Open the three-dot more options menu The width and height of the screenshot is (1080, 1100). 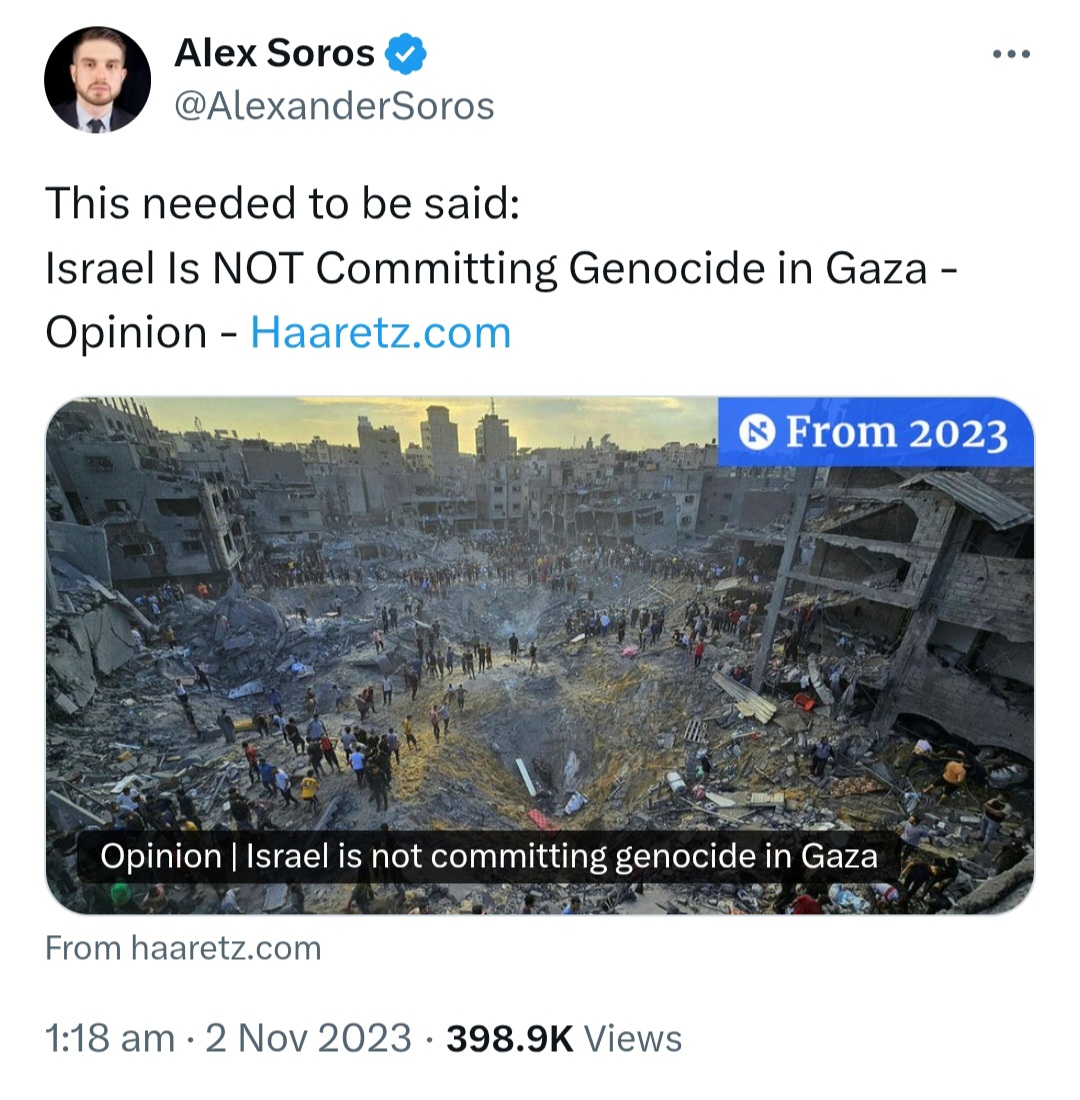(x=1011, y=54)
